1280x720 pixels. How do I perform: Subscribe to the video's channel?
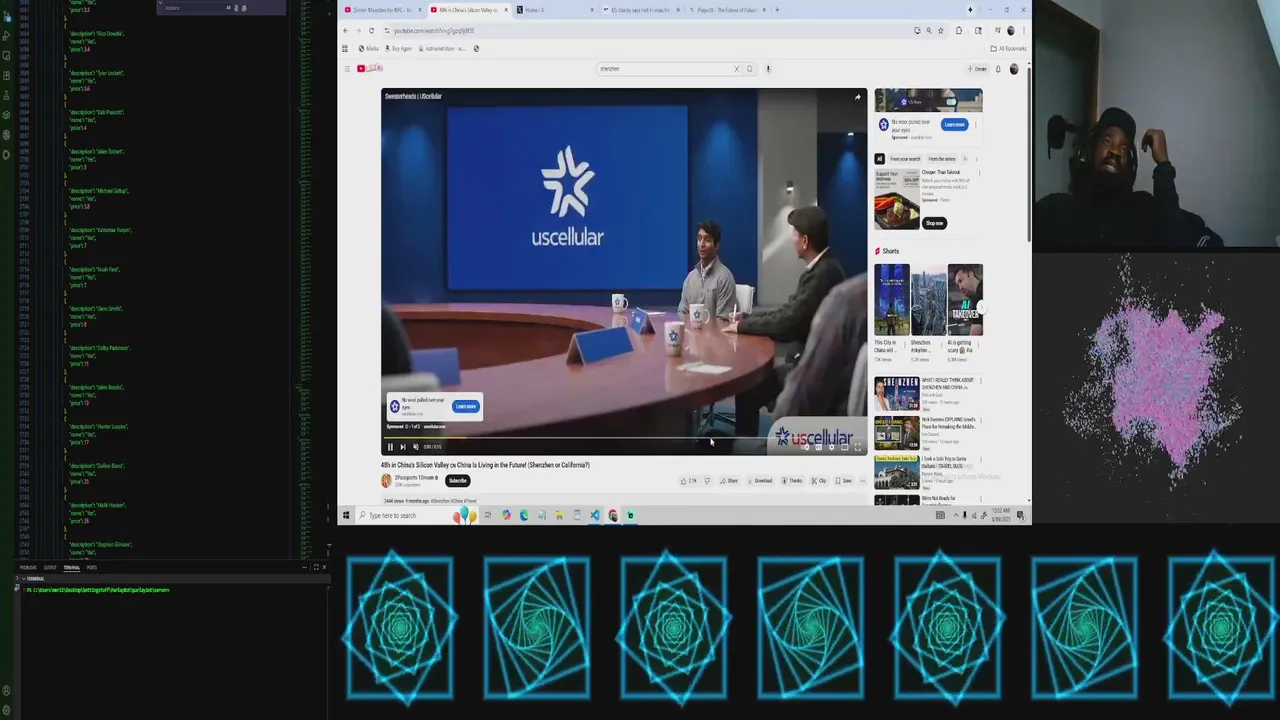(458, 480)
